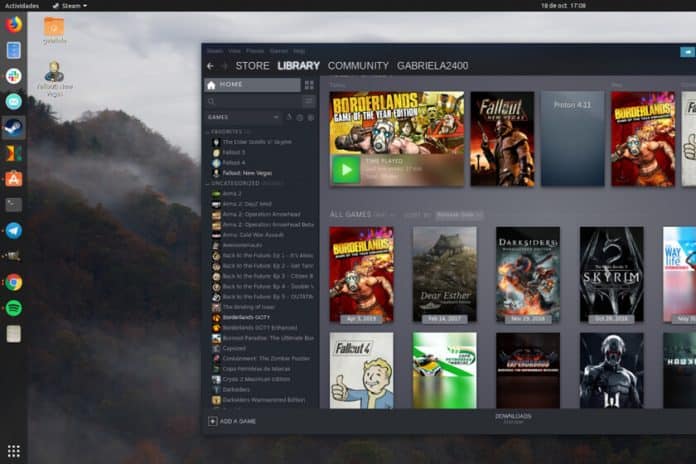Open Google Chrome from the dock

click(14, 282)
